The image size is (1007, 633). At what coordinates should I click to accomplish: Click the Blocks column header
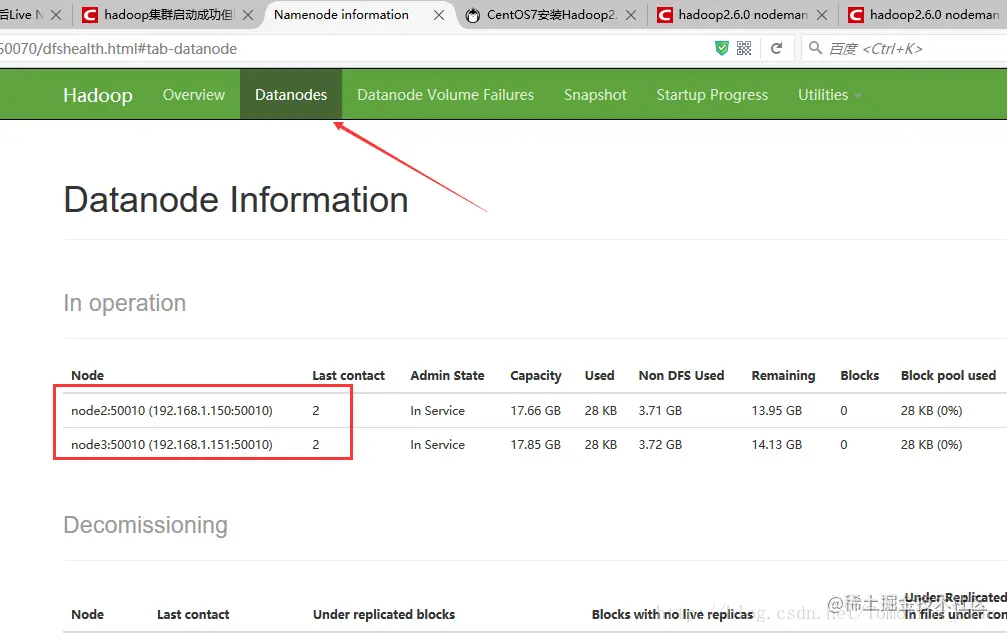tap(859, 376)
